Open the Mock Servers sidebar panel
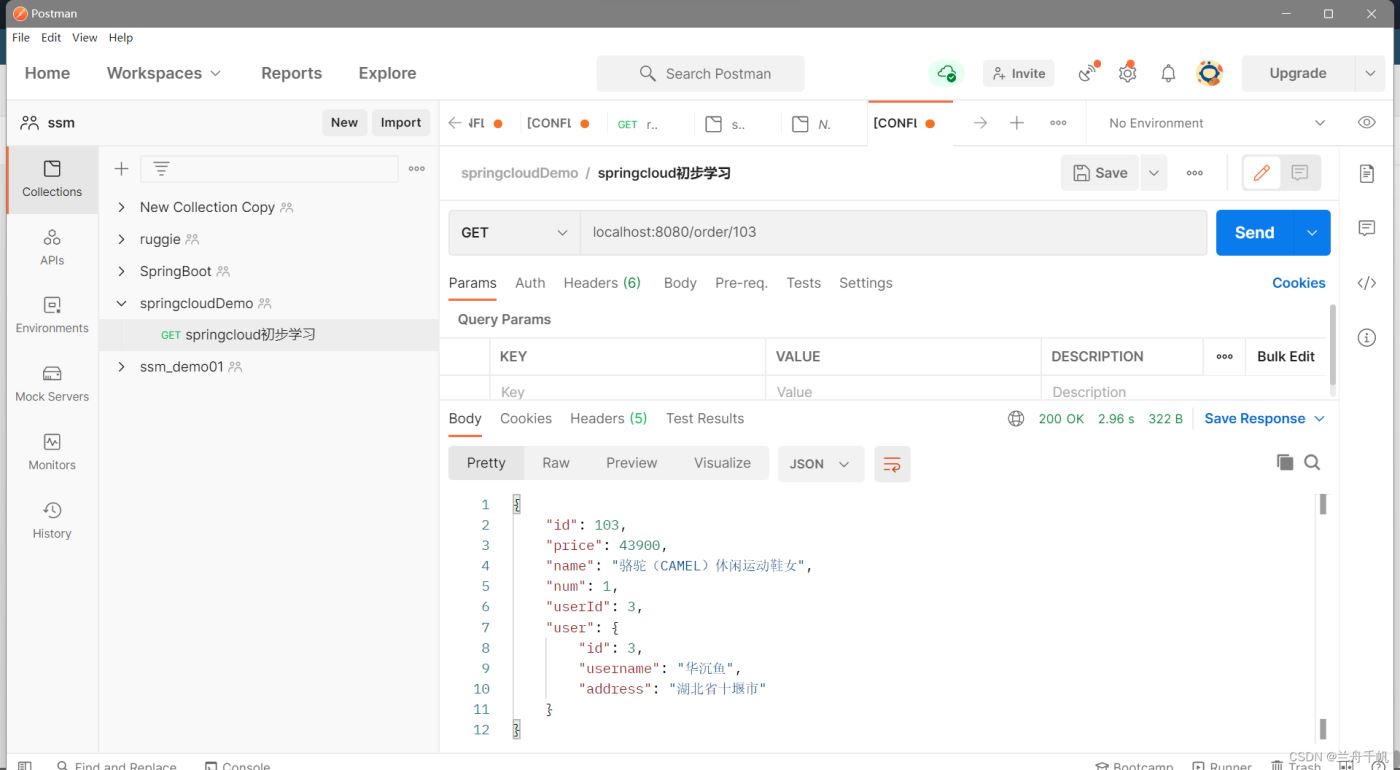This screenshot has height=770, width=1400. tap(52, 384)
